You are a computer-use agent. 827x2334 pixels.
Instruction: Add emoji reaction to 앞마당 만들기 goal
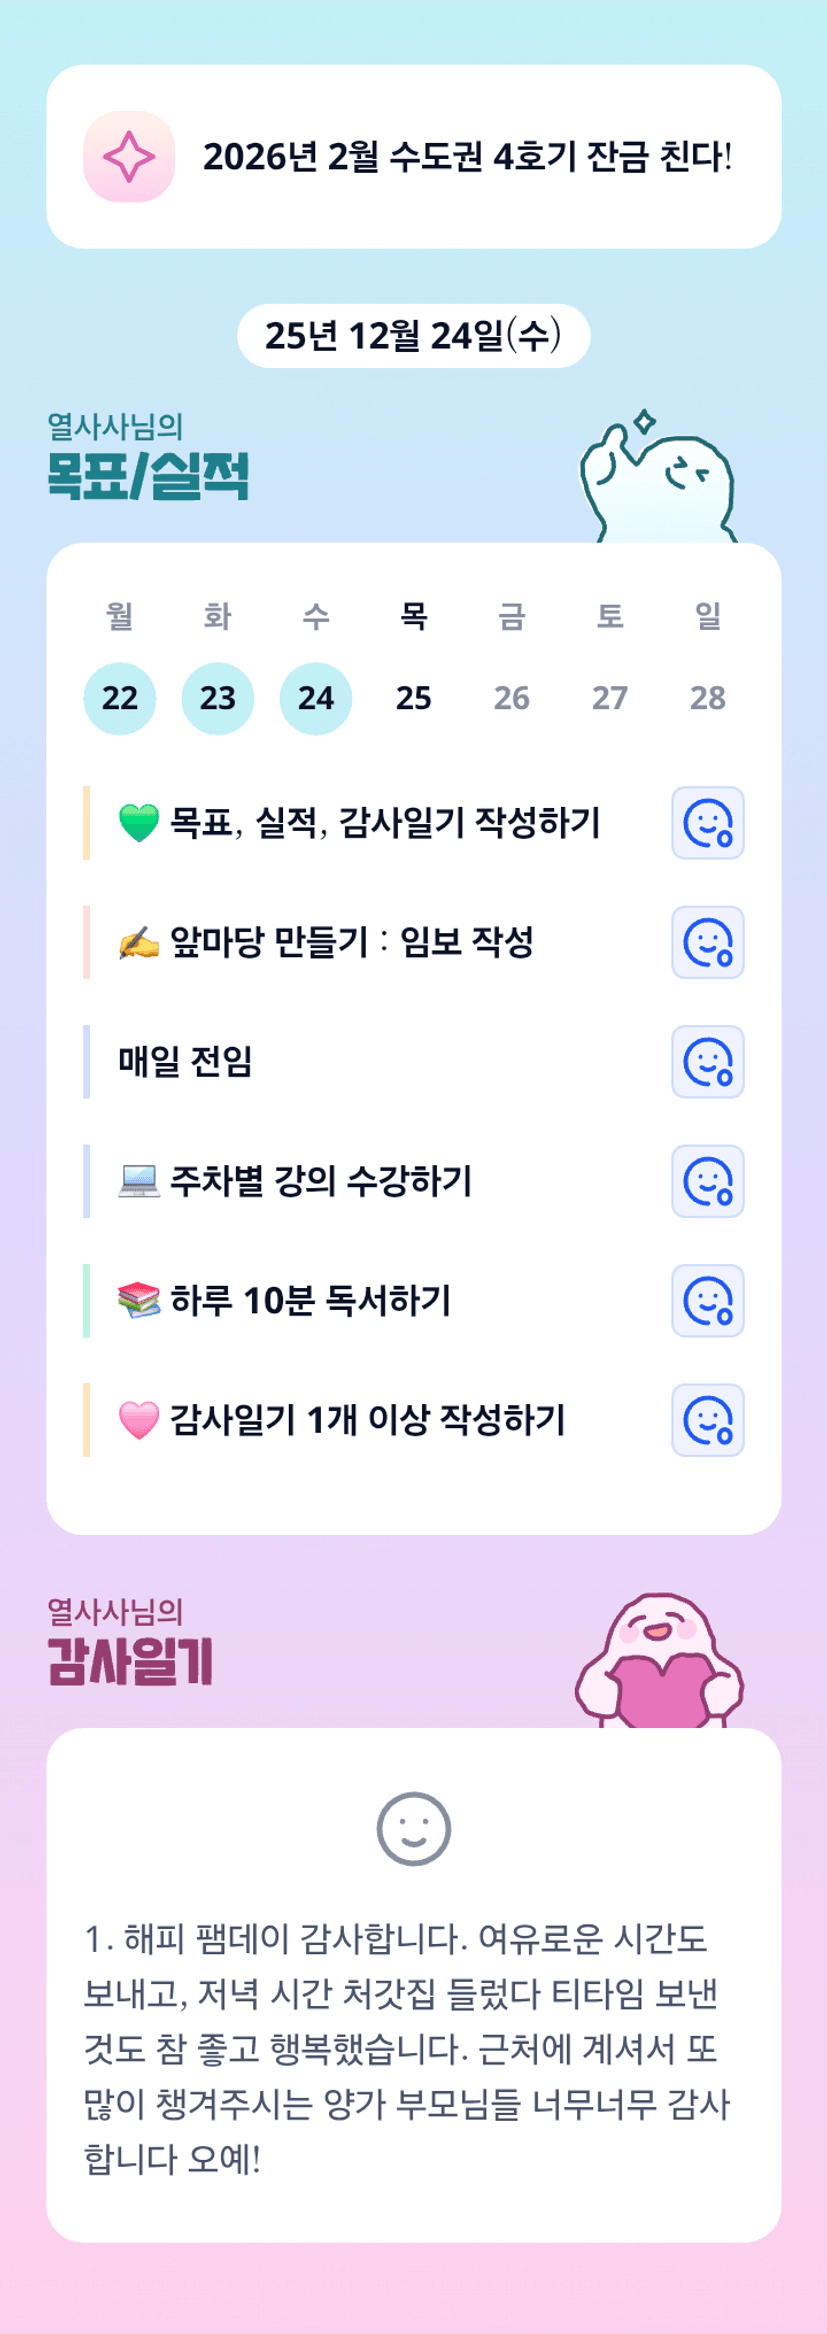(x=707, y=942)
